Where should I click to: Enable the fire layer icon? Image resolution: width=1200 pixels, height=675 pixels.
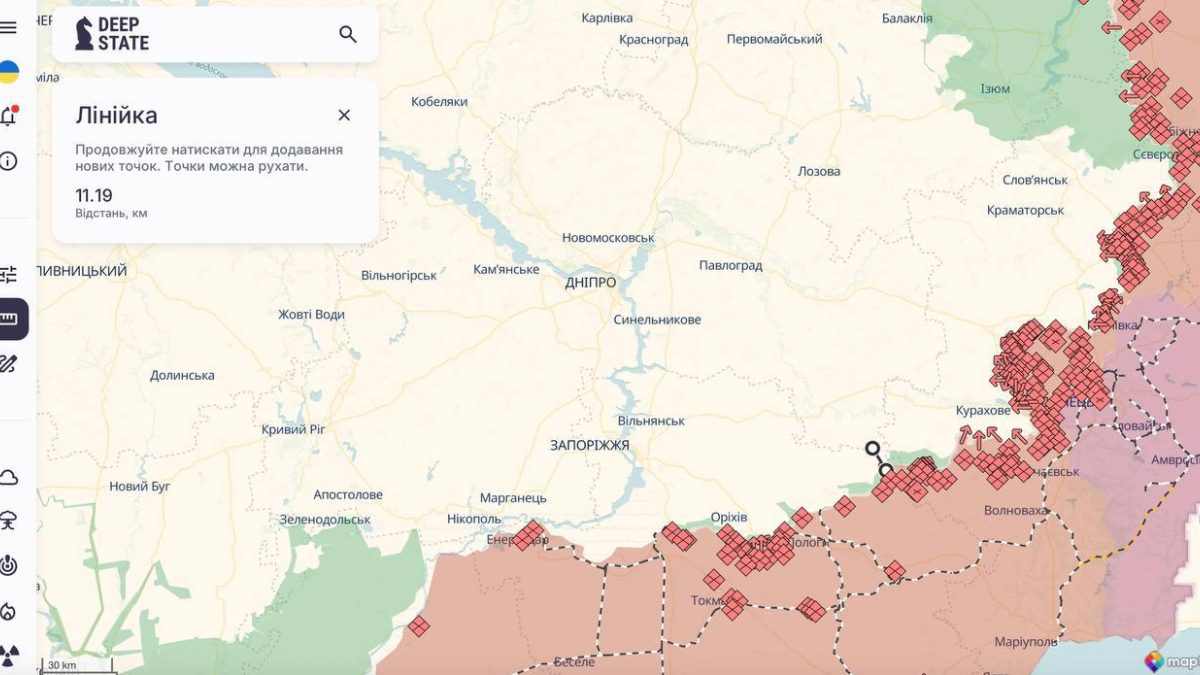pyautogui.click(x=9, y=610)
